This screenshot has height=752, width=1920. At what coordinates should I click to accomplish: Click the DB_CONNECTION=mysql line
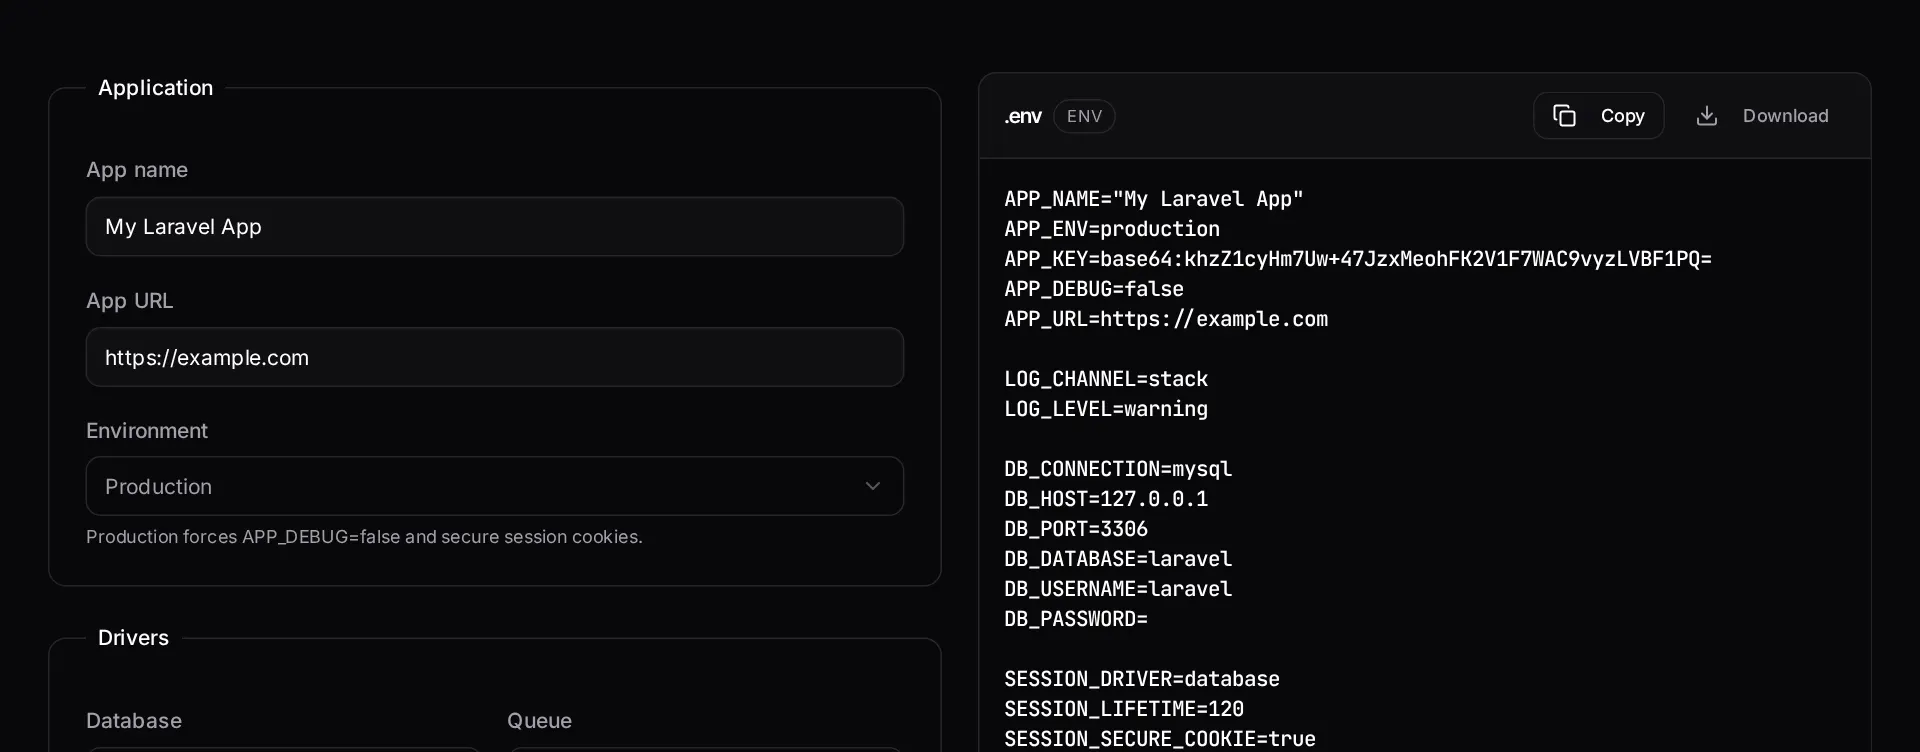(x=1118, y=469)
